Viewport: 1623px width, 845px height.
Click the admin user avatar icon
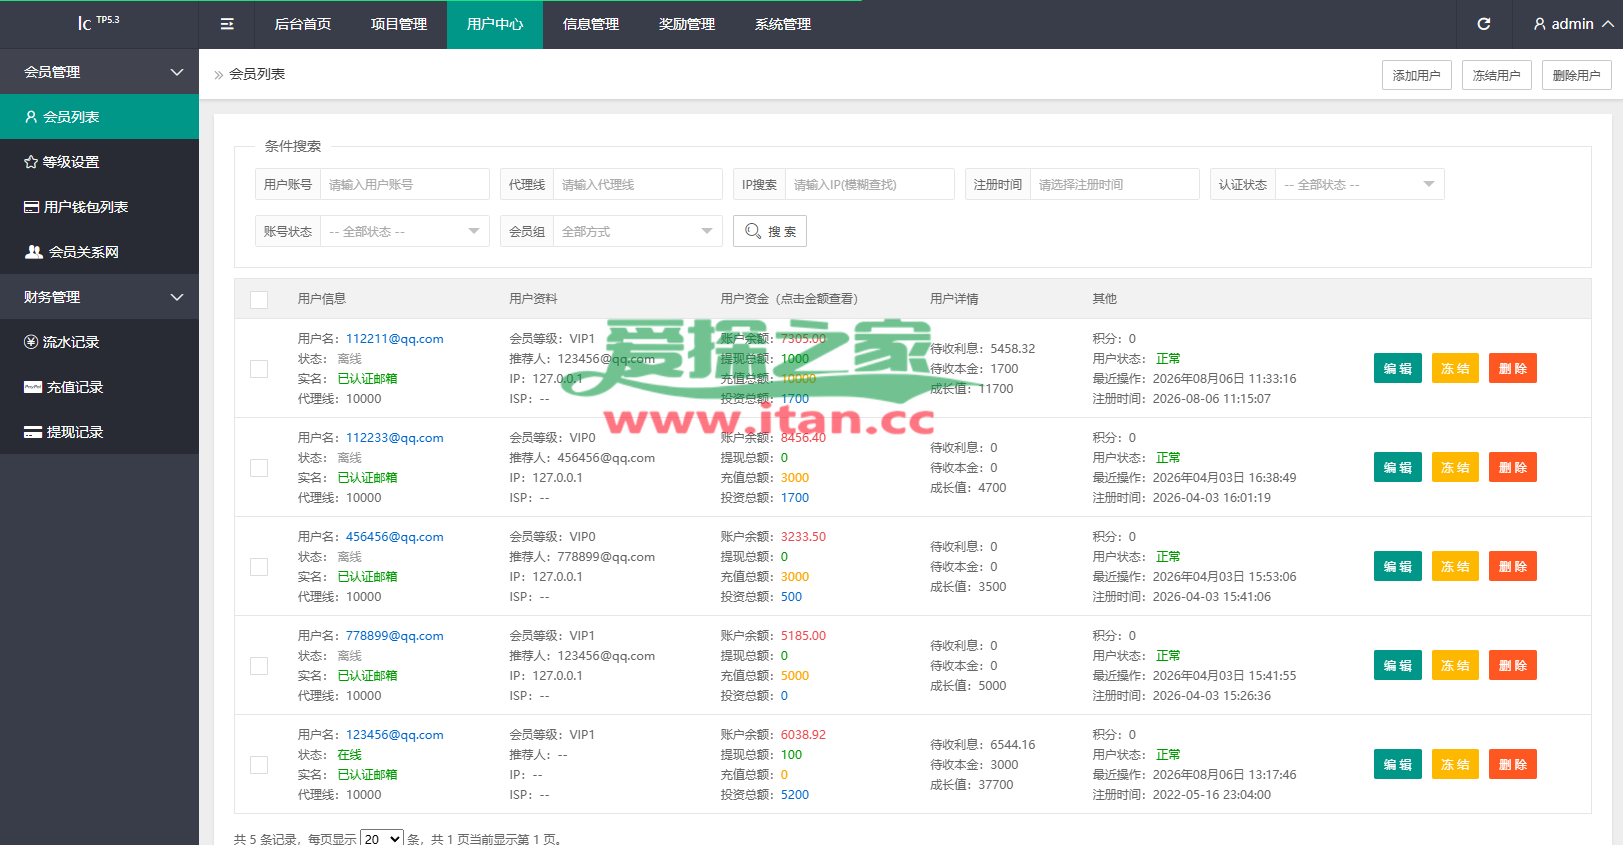click(x=1540, y=24)
